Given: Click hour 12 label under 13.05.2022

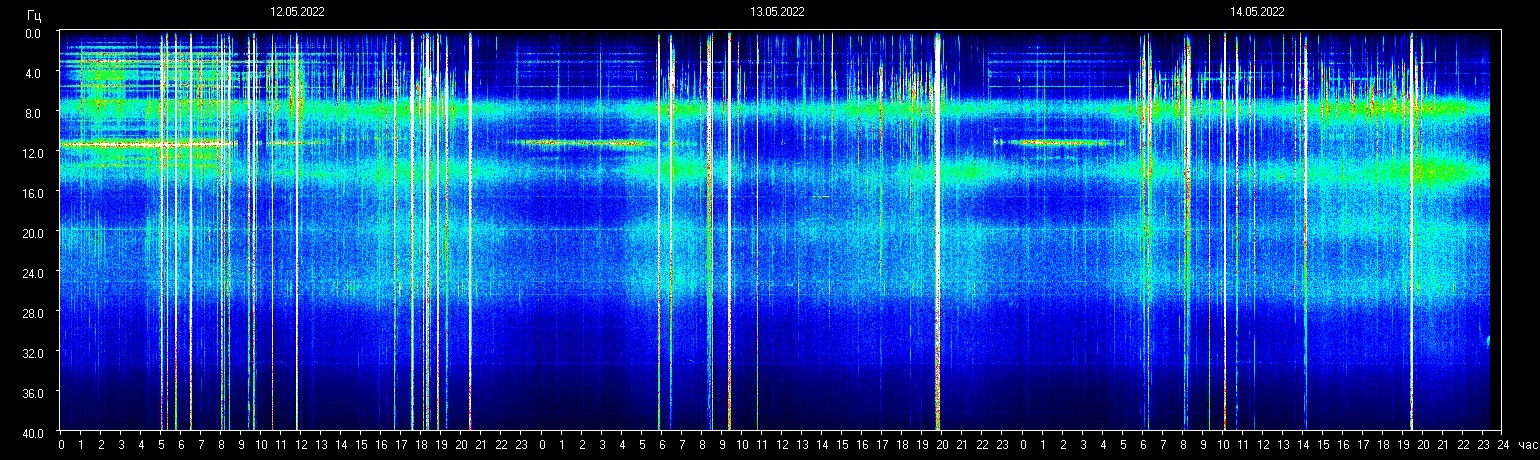Looking at the screenshot, I should (x=782, y=445).
